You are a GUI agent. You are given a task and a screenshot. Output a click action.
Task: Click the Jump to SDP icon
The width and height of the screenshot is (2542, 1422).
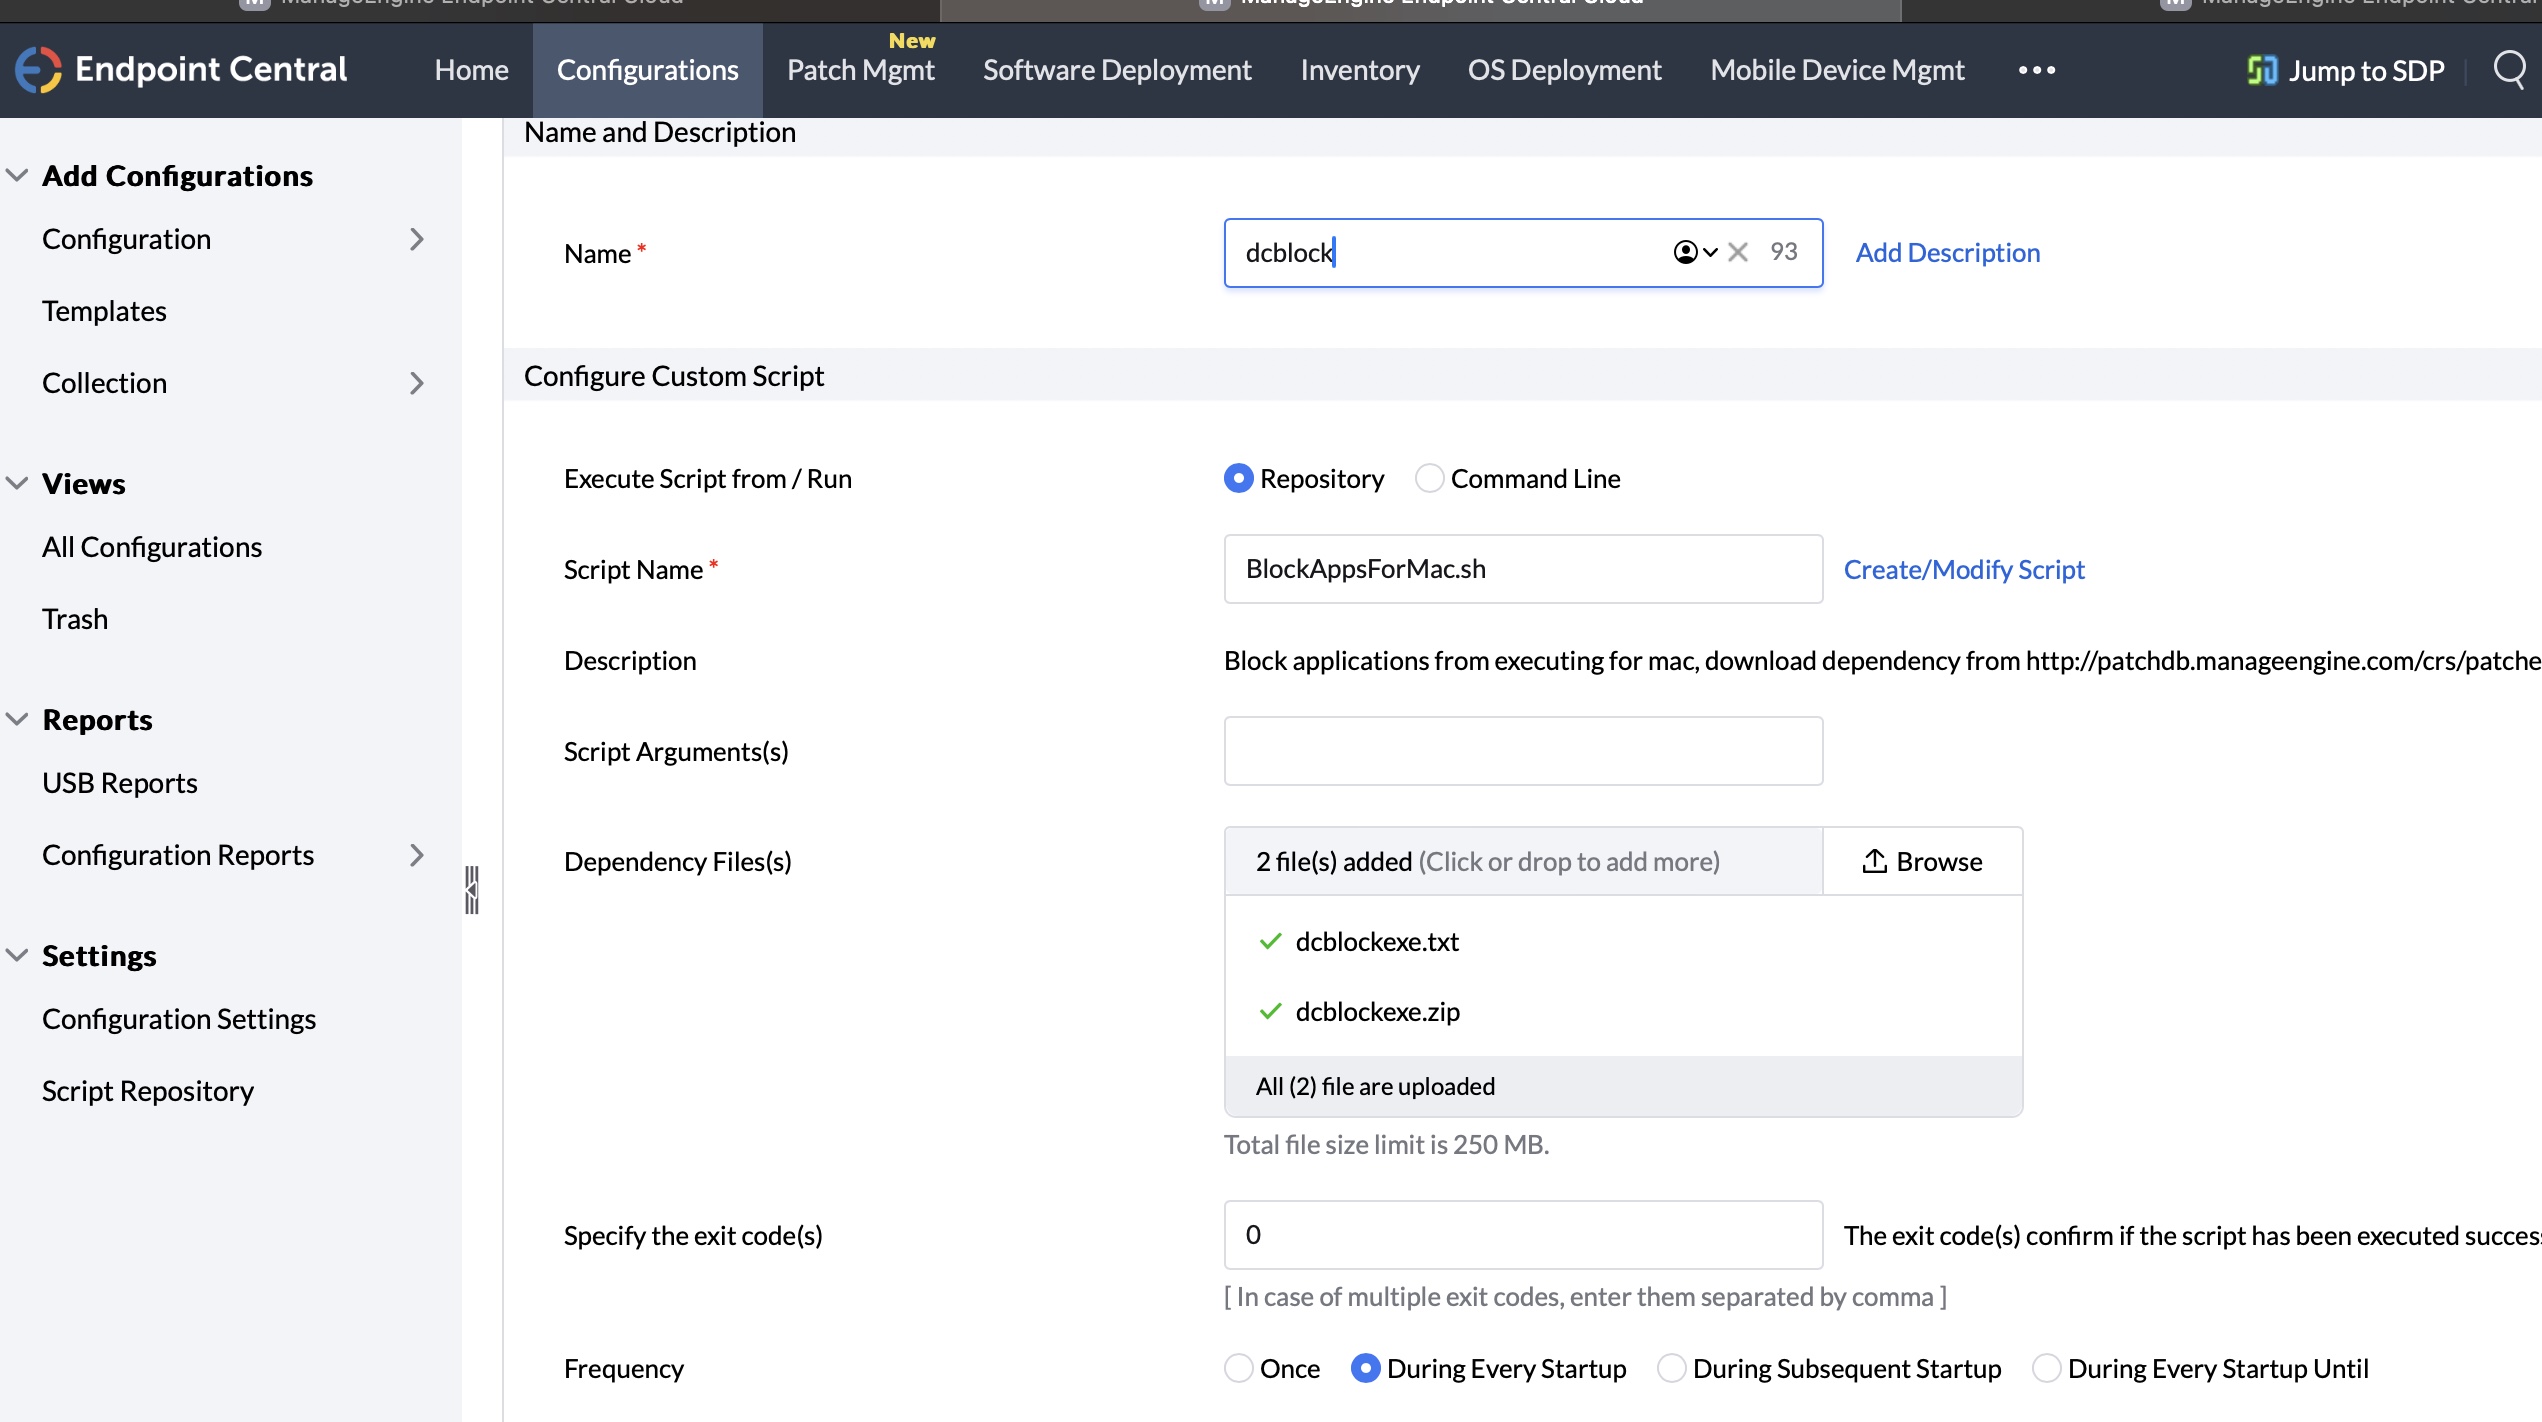click(x=2261, y=70)
